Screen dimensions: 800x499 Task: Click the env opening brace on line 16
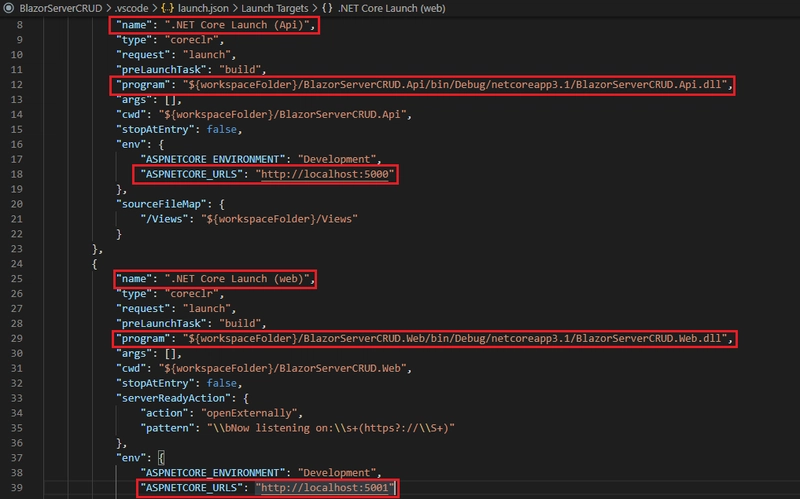pos(161,144)
